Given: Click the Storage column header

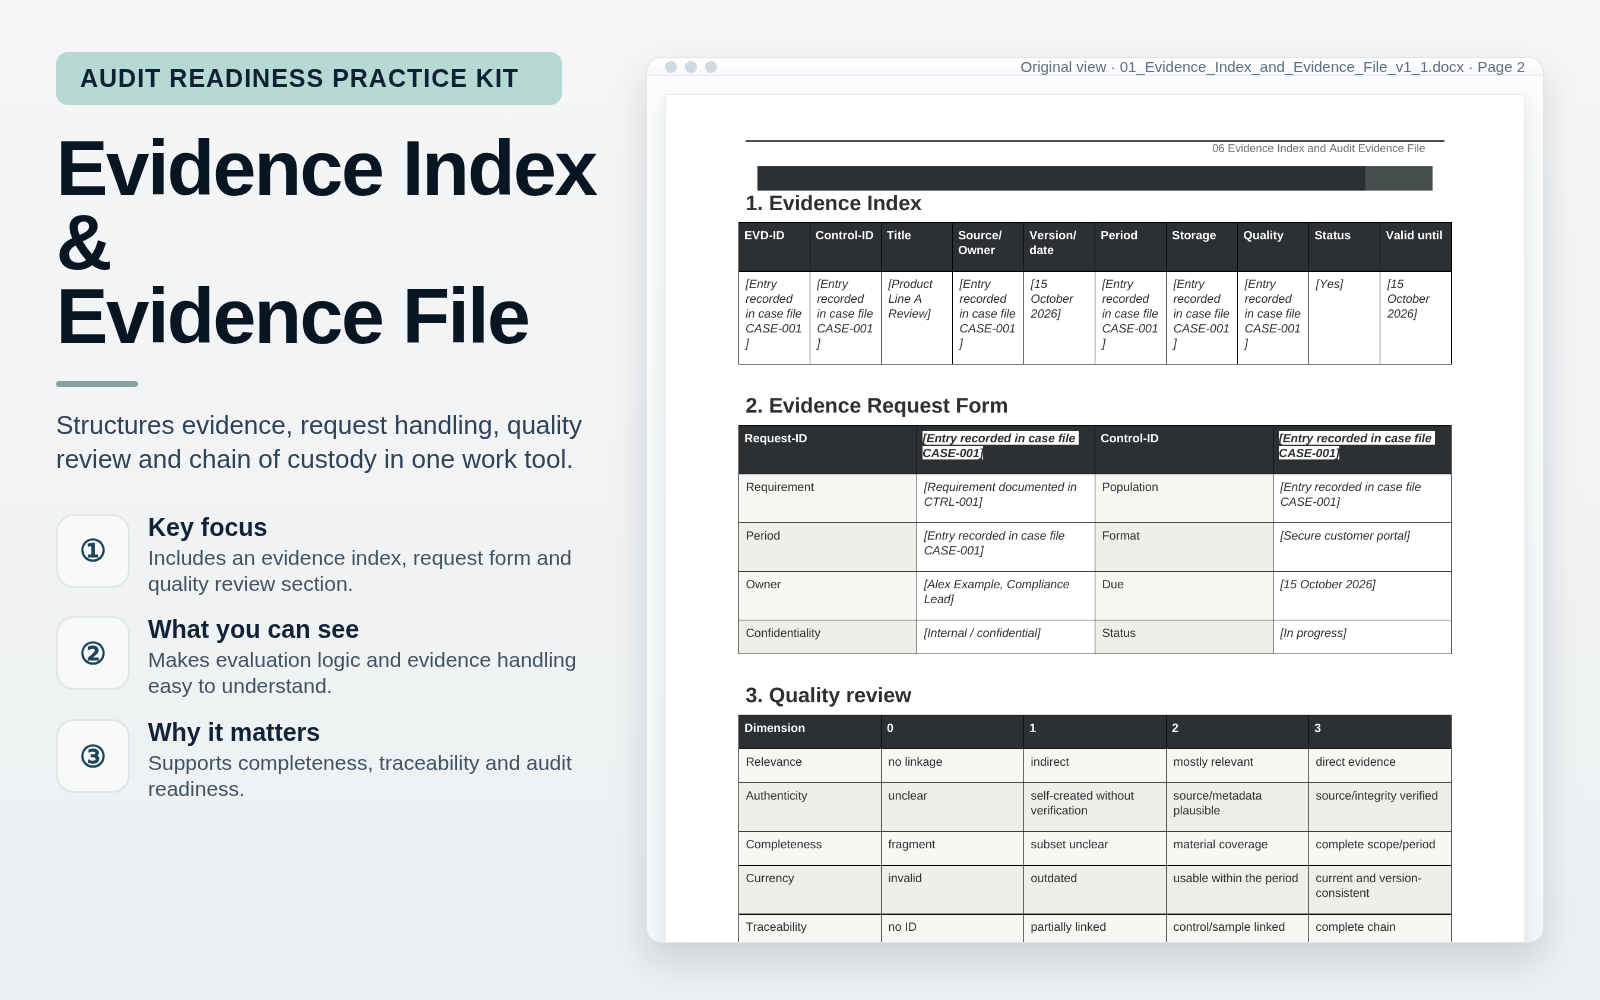Looking at the screenshot, I should pos(1202,247).
